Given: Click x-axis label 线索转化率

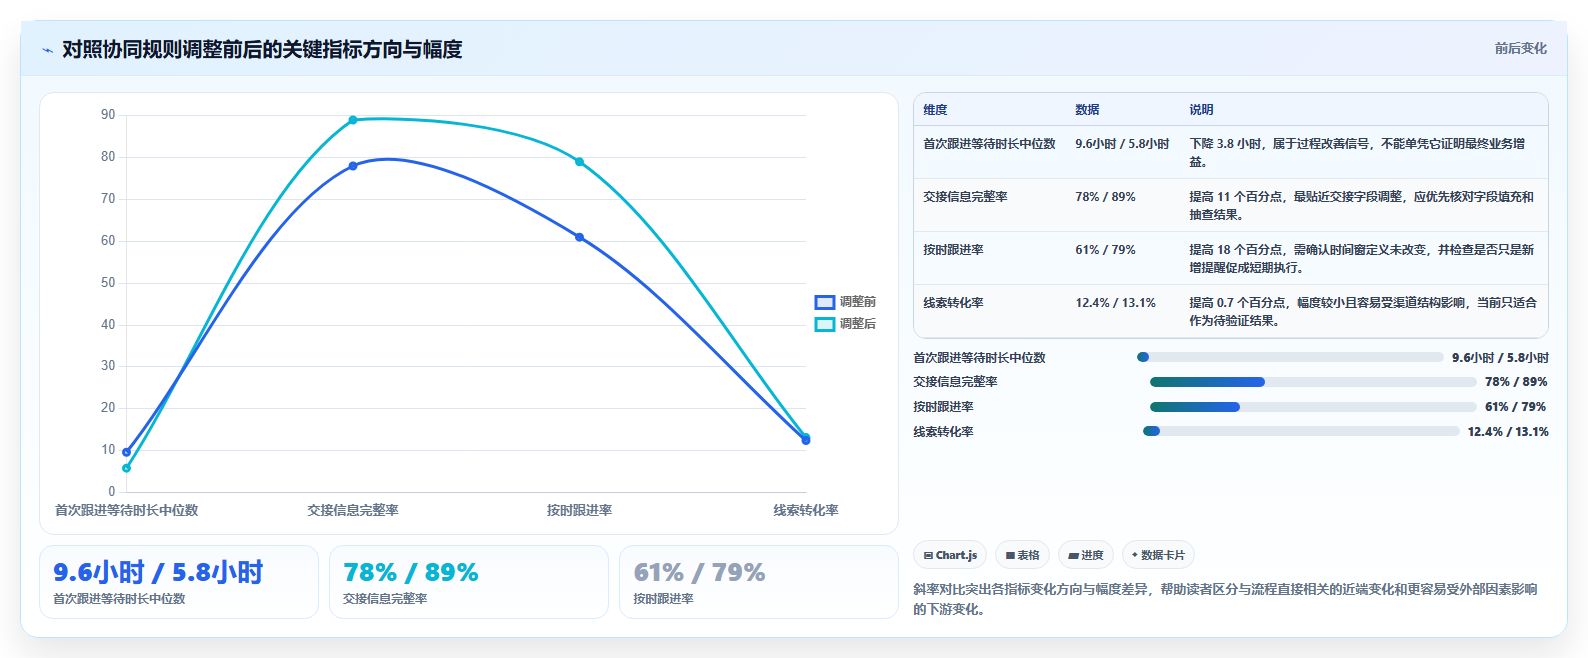Looking at the screenshot, I should [806, 510].
